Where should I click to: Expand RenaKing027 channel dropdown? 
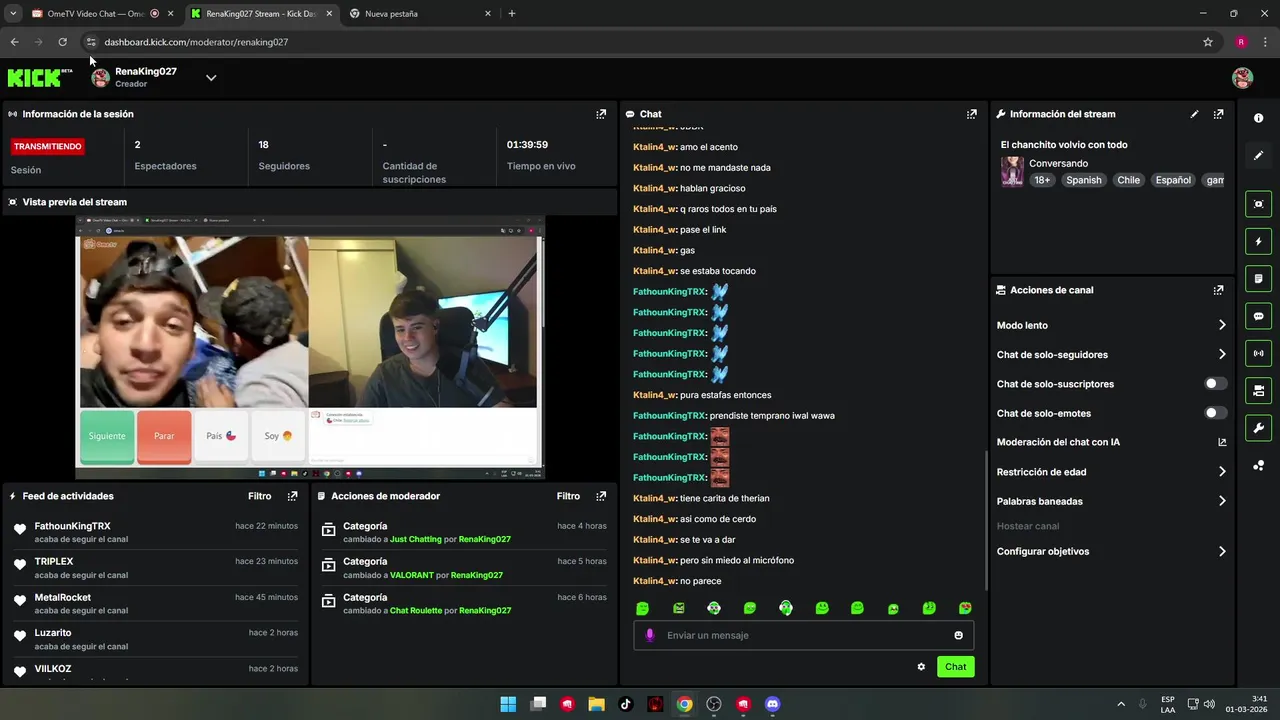pos(211,78)
